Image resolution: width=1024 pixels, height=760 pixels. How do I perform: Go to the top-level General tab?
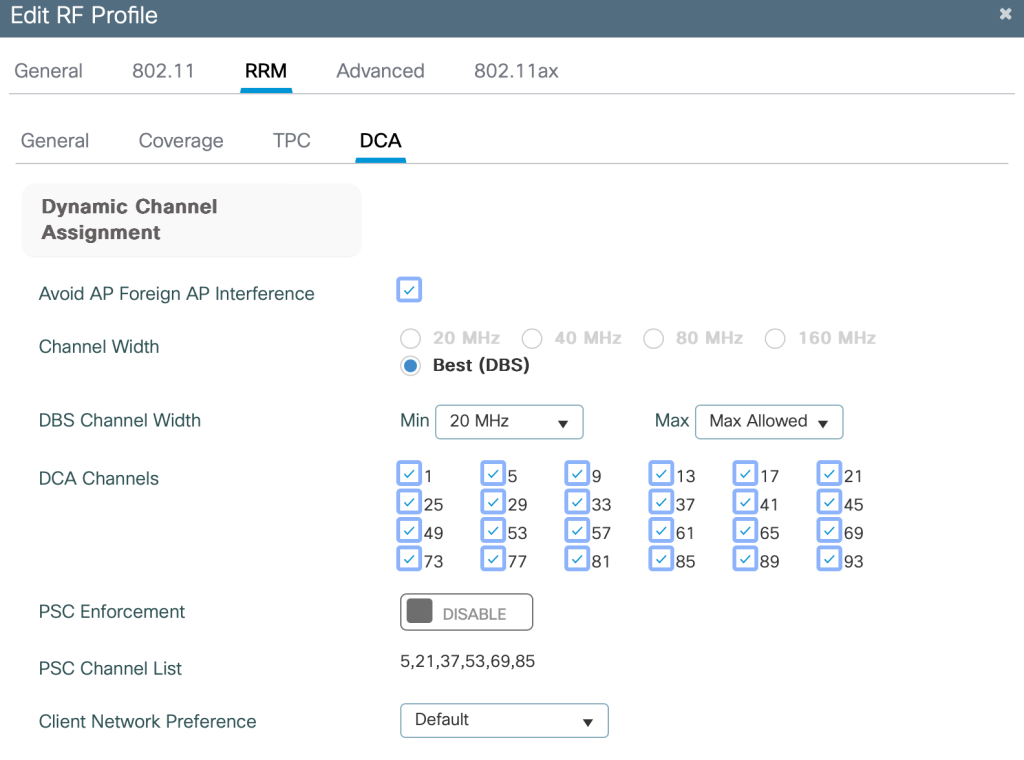point(48,71)
